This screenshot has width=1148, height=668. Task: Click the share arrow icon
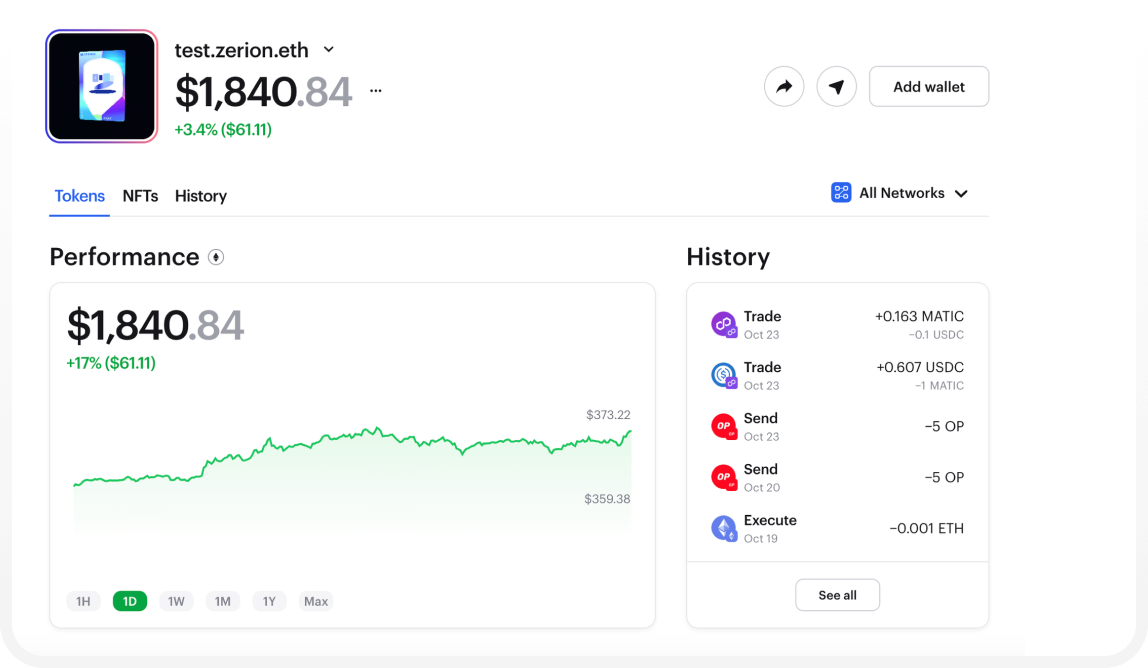(x=784, y=86)
